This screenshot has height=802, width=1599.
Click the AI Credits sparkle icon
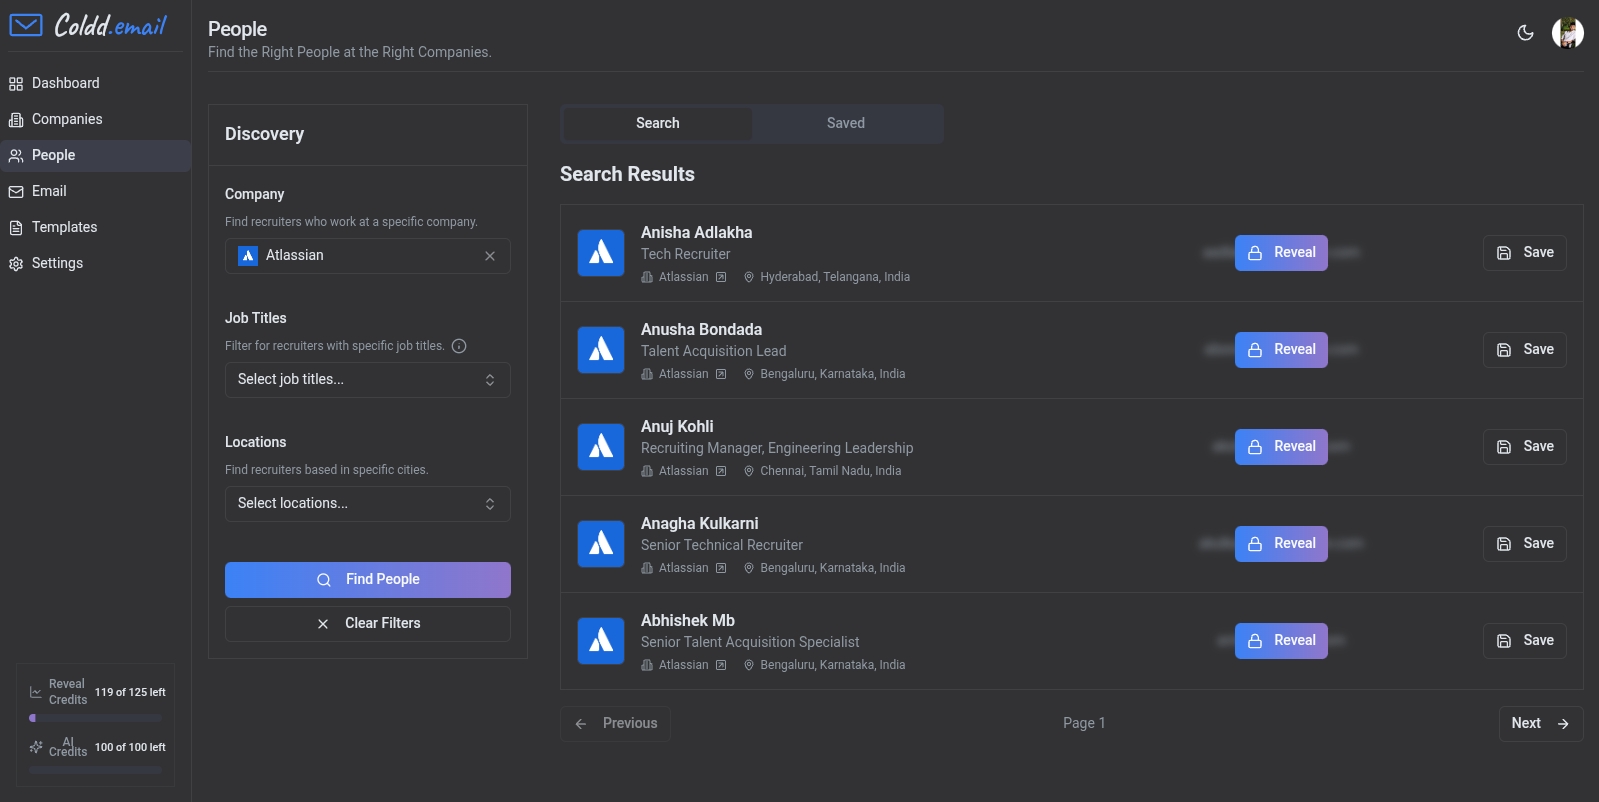coord(36,747)
